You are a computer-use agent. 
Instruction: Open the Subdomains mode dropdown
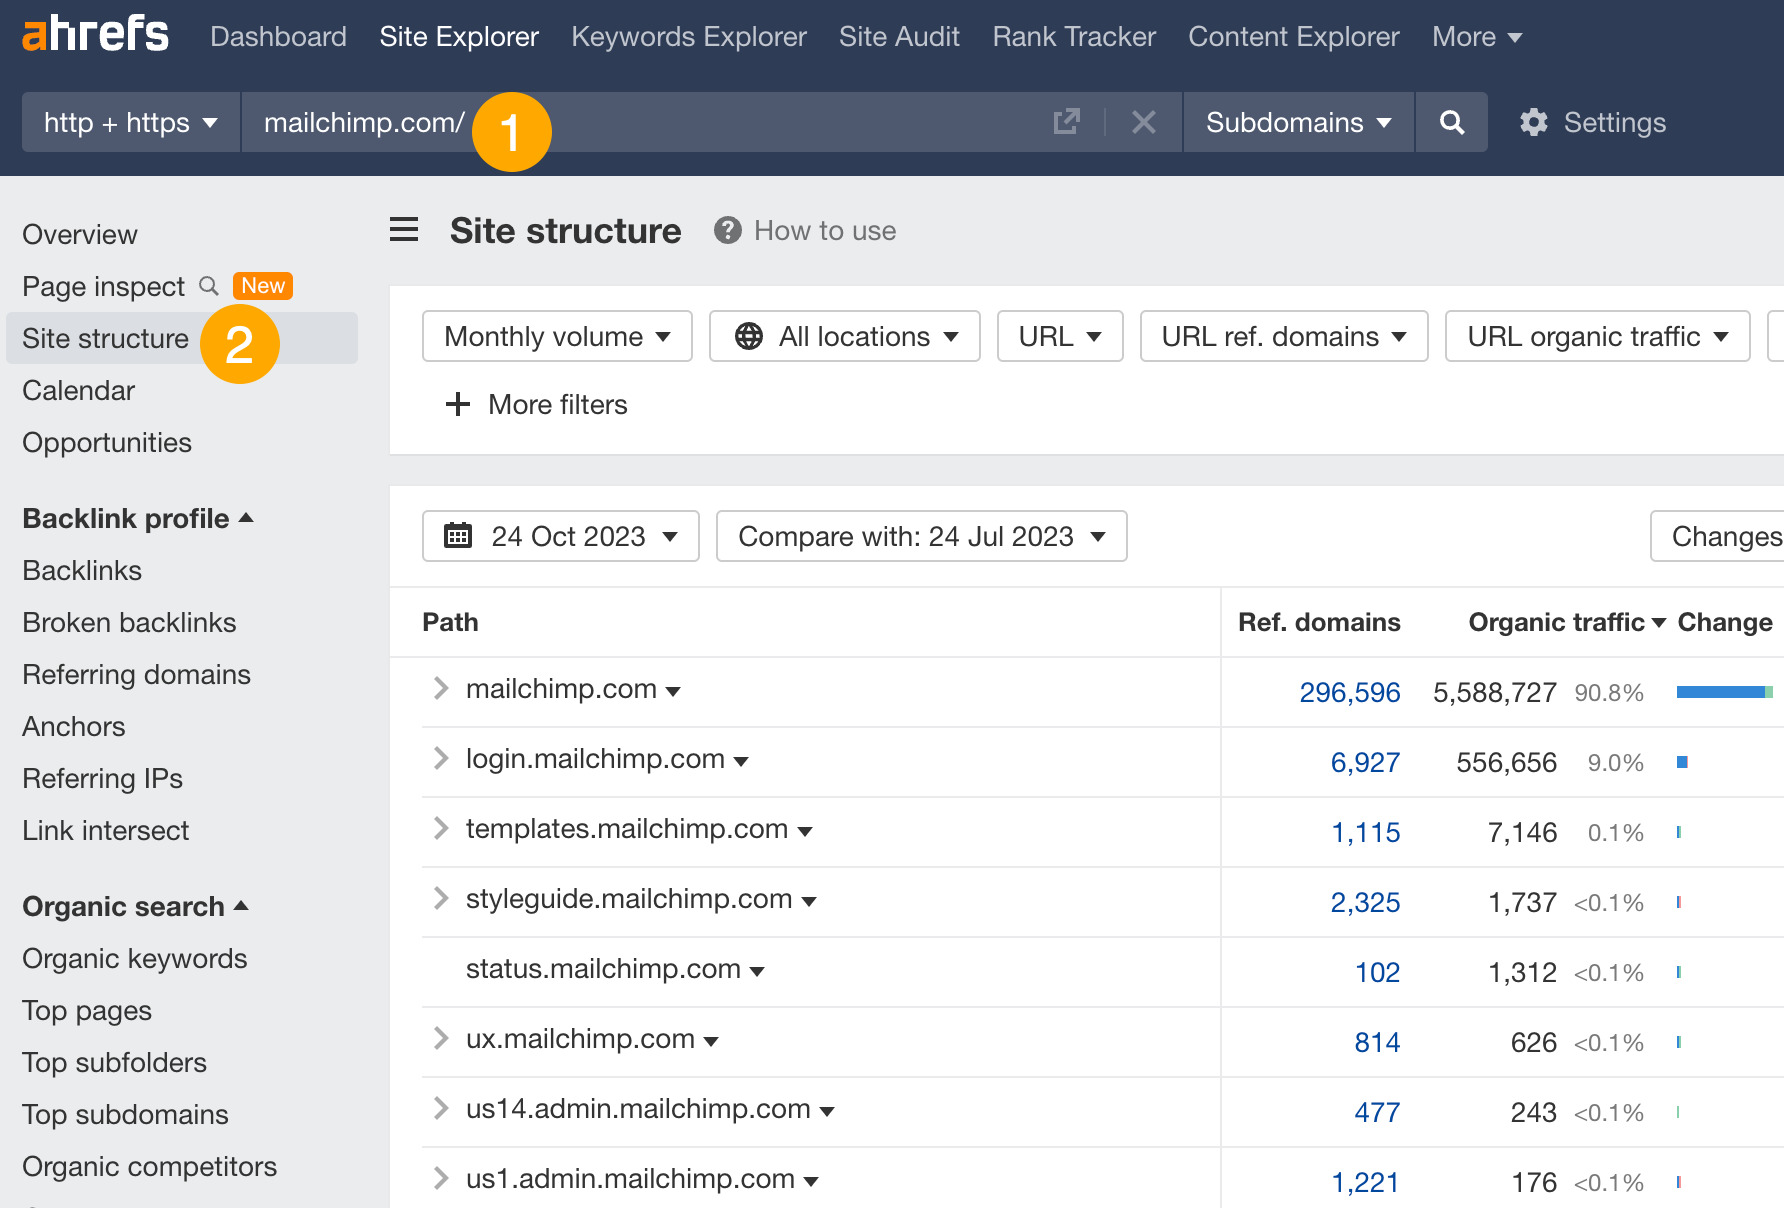click(1297, 122)
